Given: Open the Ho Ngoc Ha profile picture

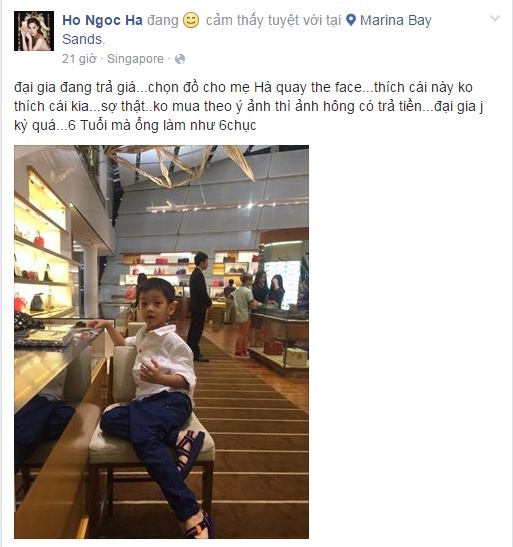Looking at the screenshot, I should (x=34, y=31).
